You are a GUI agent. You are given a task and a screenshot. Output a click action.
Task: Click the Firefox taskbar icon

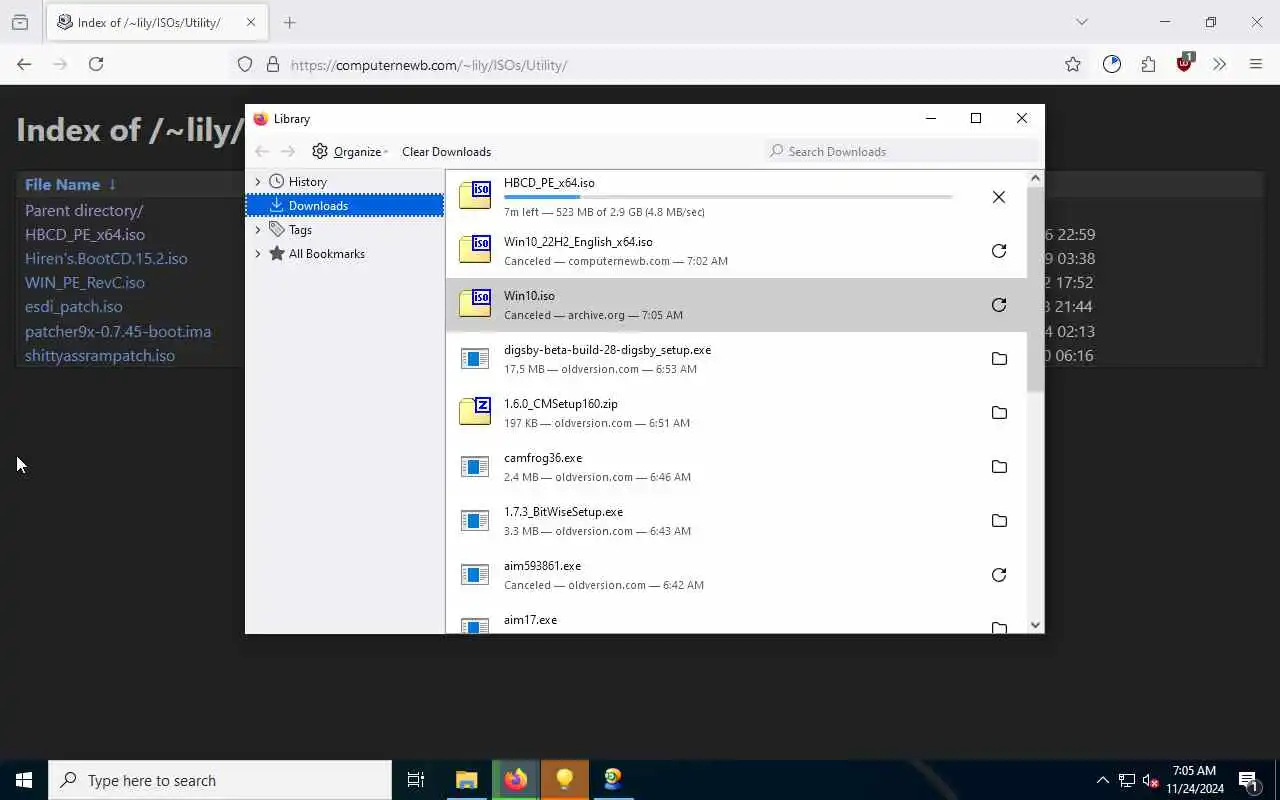tap(515, 780)
